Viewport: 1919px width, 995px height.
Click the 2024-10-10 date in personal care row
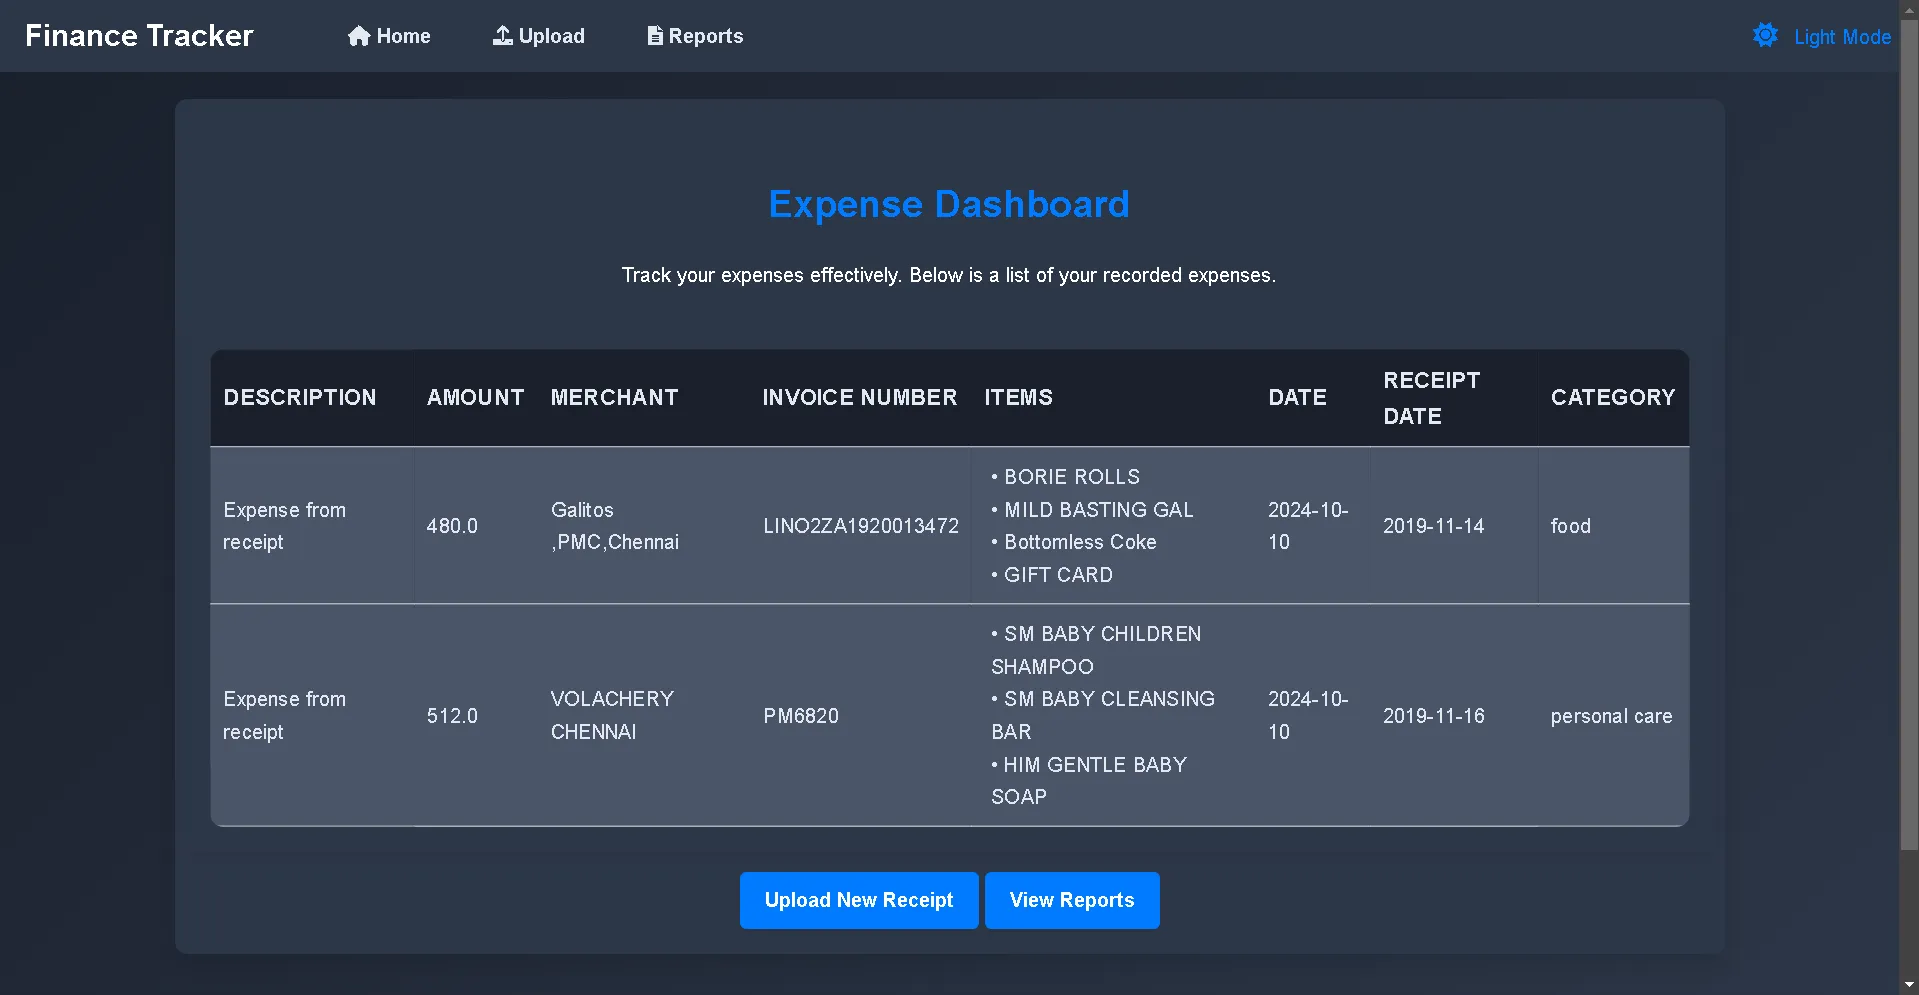coord(1308,715)
